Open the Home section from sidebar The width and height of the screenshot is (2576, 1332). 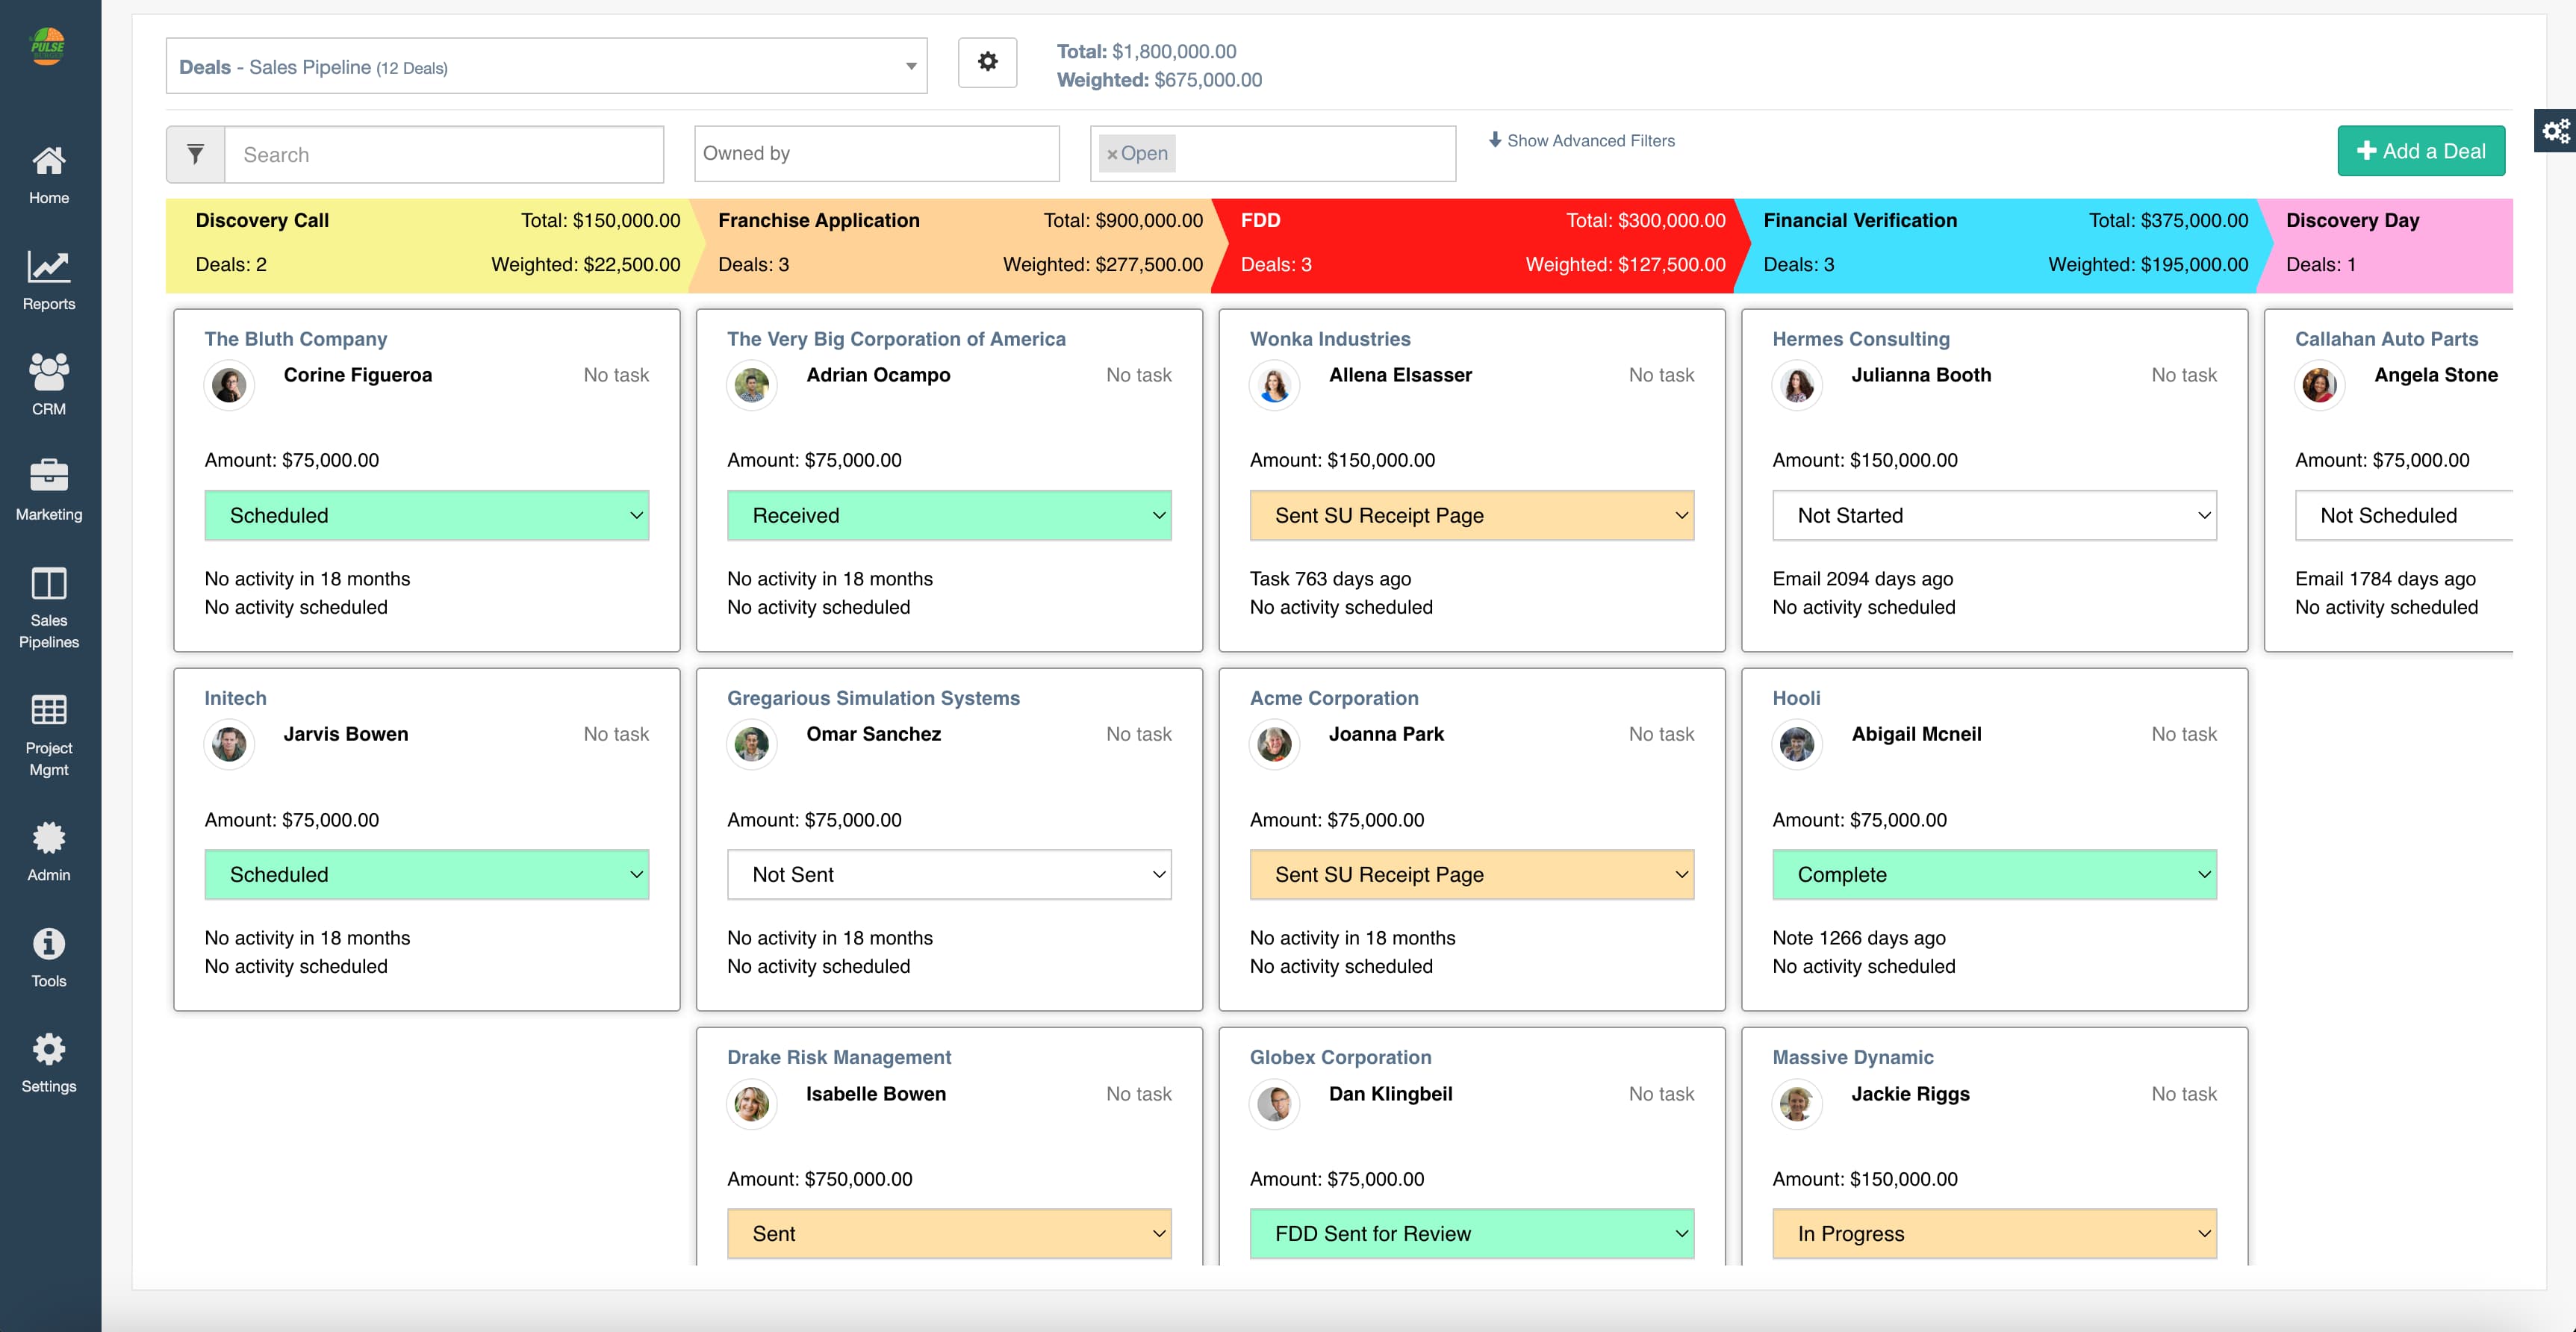(x=48, y=172)
